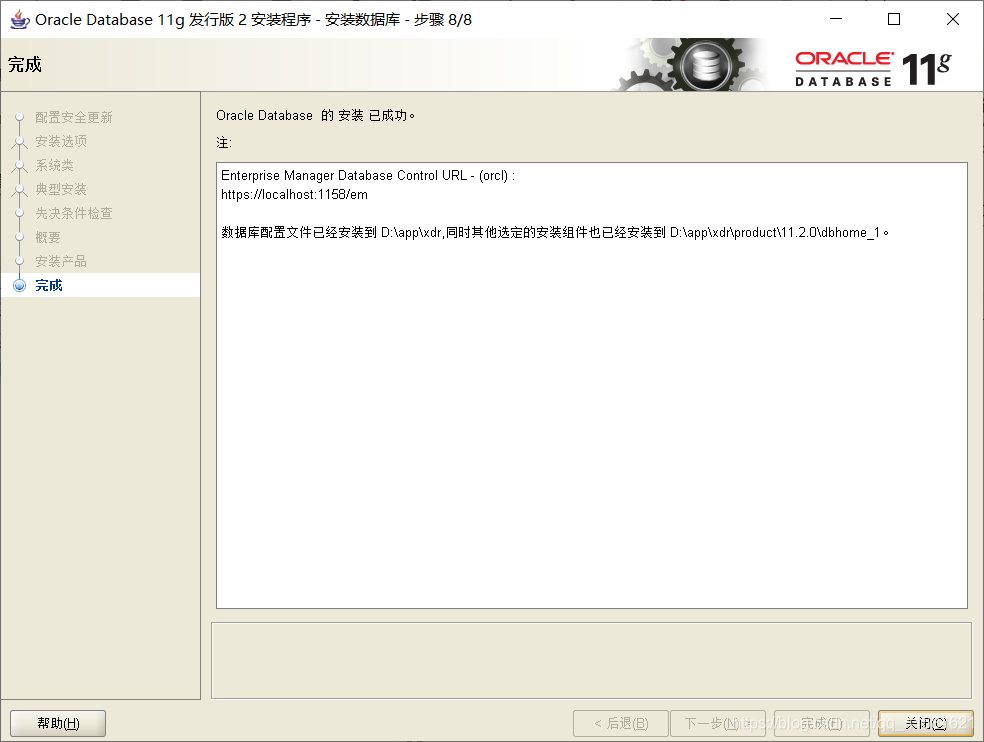Select the 概要 step
984x742 pixels.
click(x=48, y=237)
